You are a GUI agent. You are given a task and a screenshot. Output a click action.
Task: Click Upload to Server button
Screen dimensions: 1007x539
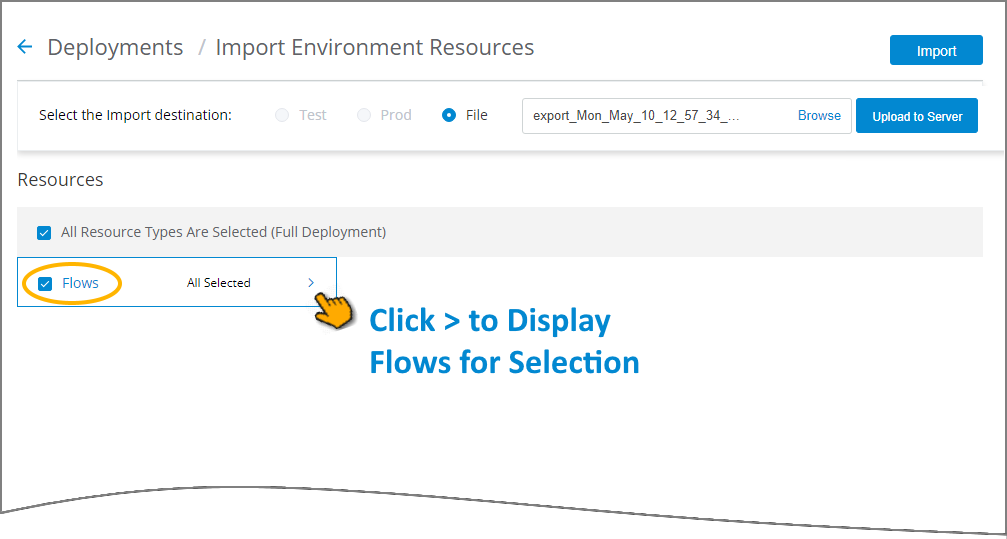(x=916, y=116)
